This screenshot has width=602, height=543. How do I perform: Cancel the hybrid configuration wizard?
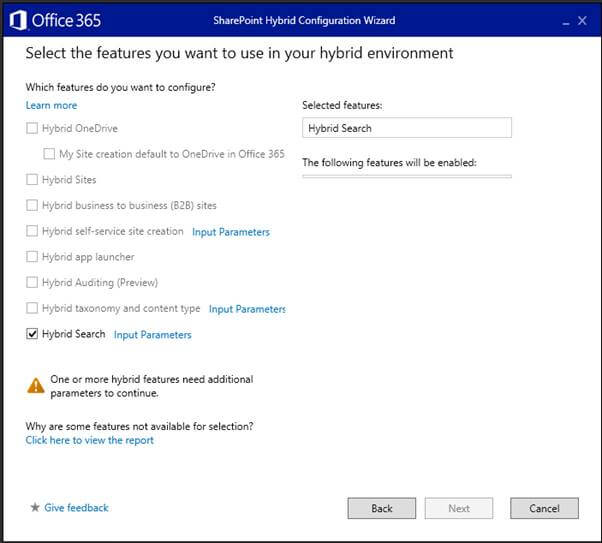(x=544, y=508)
